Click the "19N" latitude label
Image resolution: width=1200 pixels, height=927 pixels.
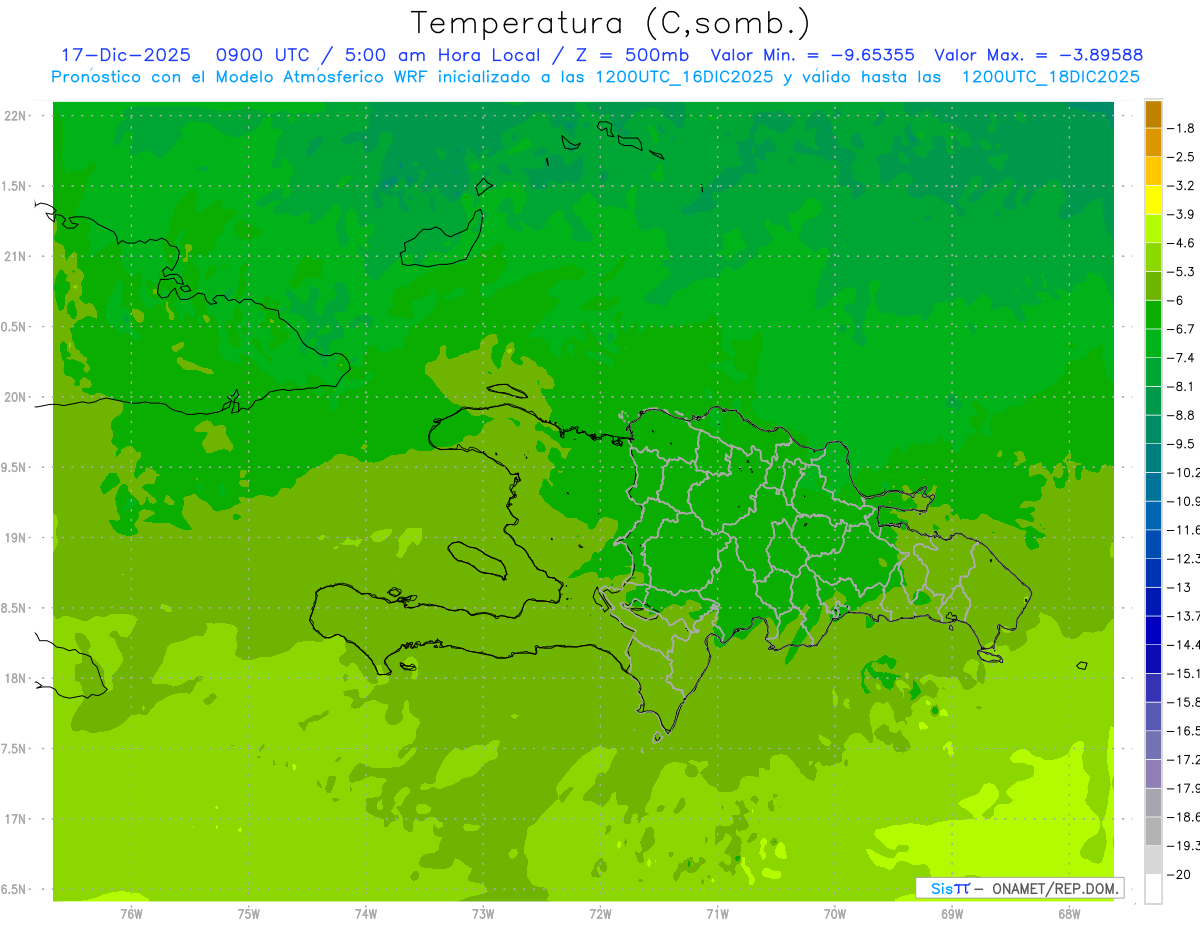(x=15, y=538)
